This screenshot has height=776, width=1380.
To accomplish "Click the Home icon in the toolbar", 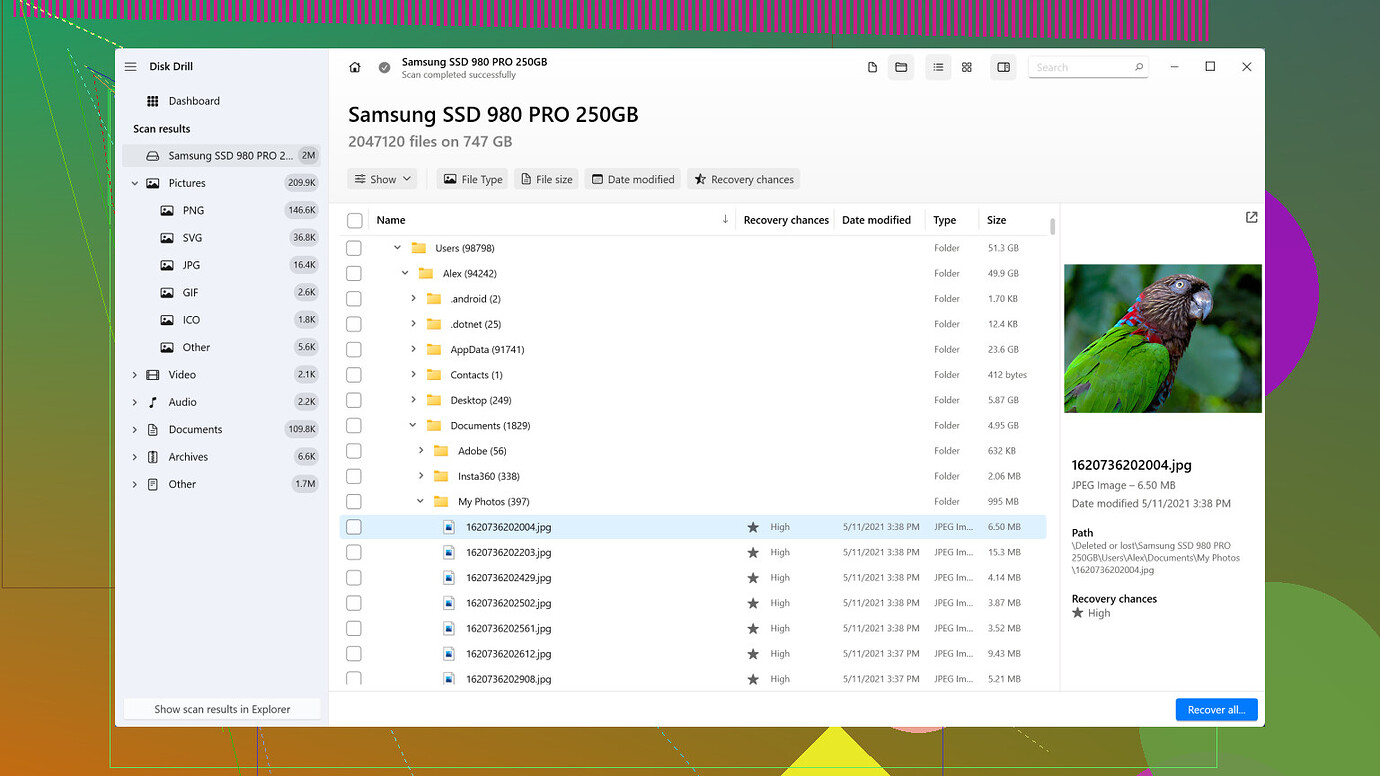I will [354, 66].
